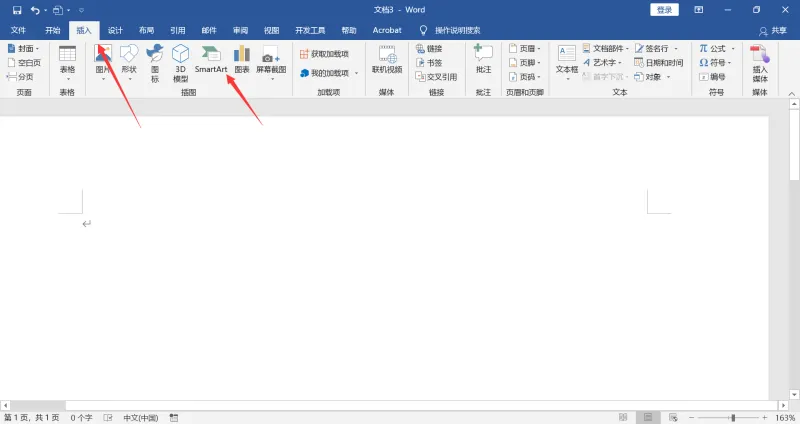Screen dimensions: 800x424
Task: Insert a 书签 bookmark
Action: coord(429,63)
